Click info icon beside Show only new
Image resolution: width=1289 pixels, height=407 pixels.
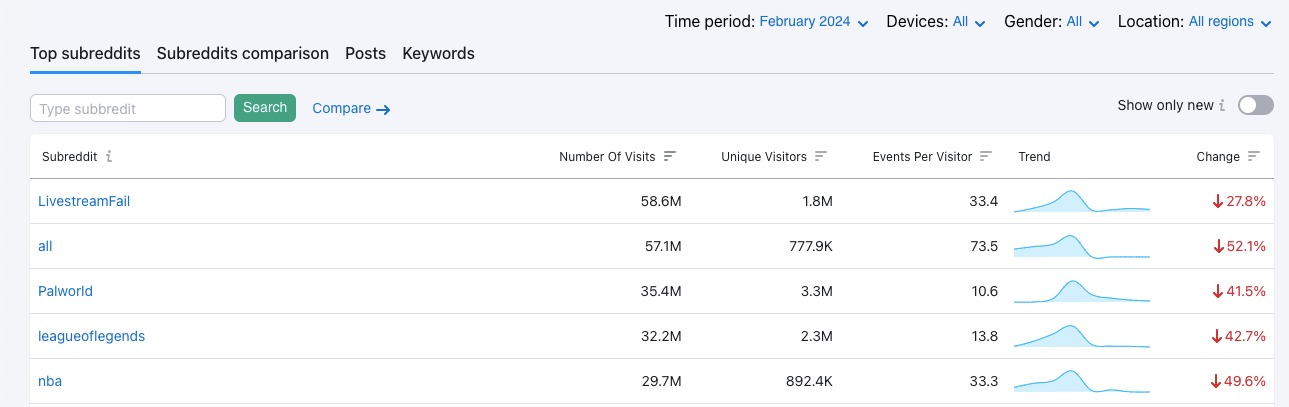tap(1224, 105)
